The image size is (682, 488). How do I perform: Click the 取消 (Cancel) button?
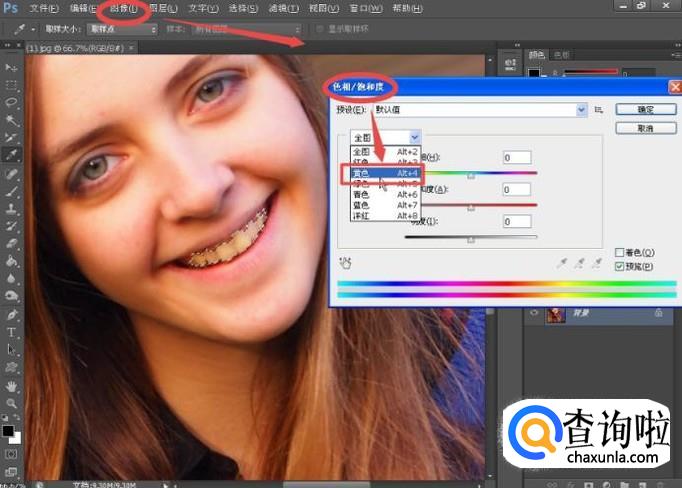pyautogui.click(x=645, y=128)
